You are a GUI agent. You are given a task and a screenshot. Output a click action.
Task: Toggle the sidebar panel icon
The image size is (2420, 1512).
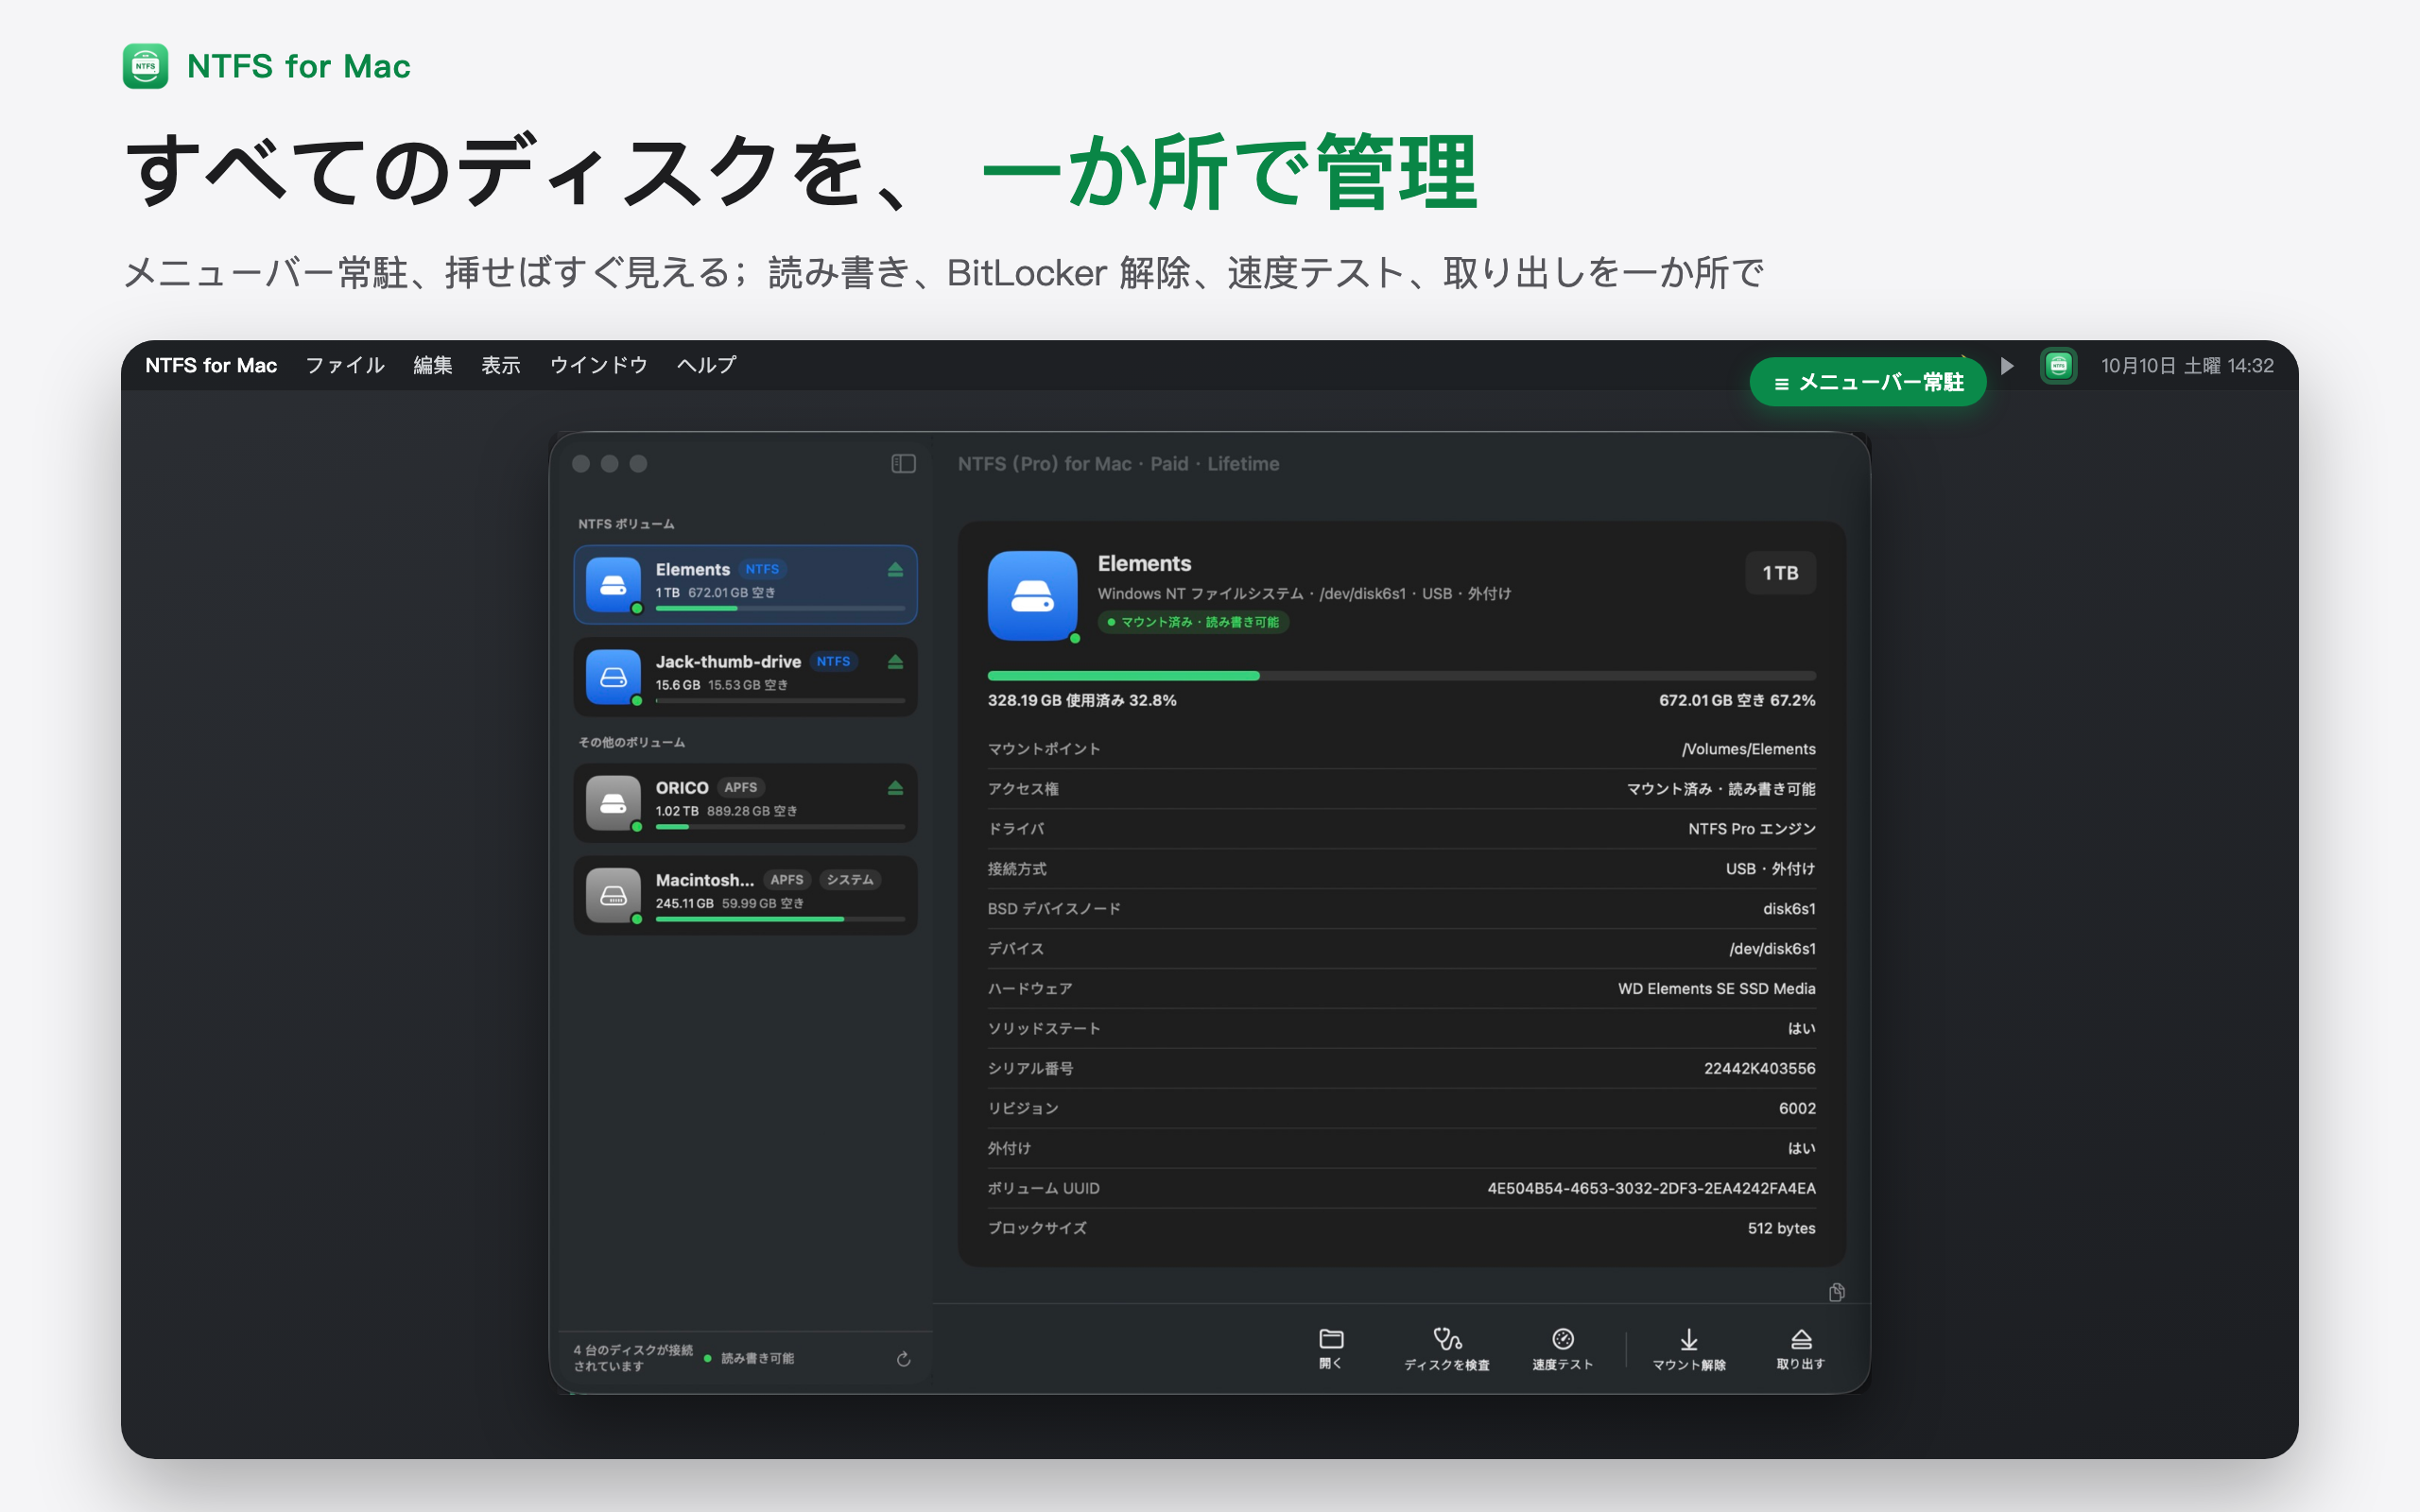coord(903,464)
